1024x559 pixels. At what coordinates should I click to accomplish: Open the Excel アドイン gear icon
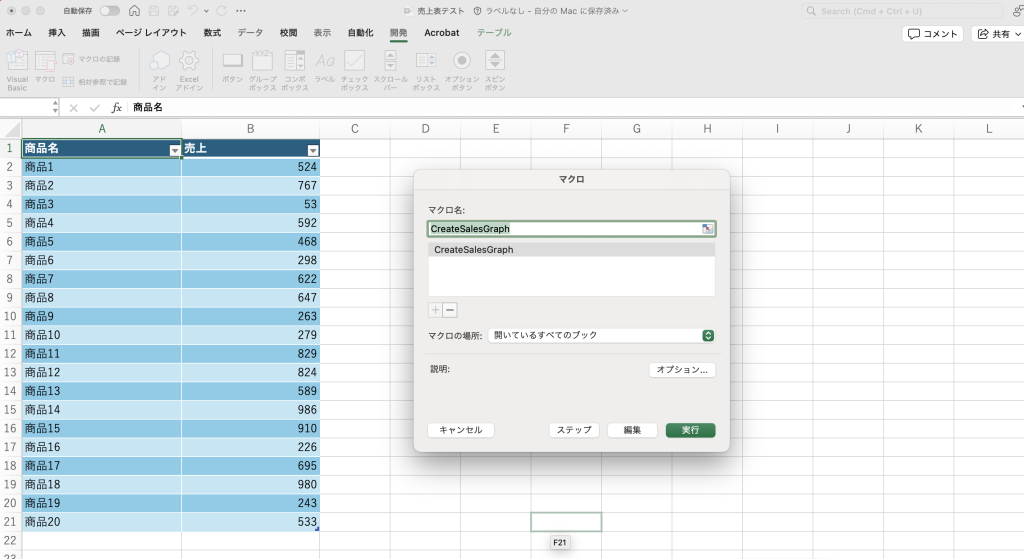189,62
